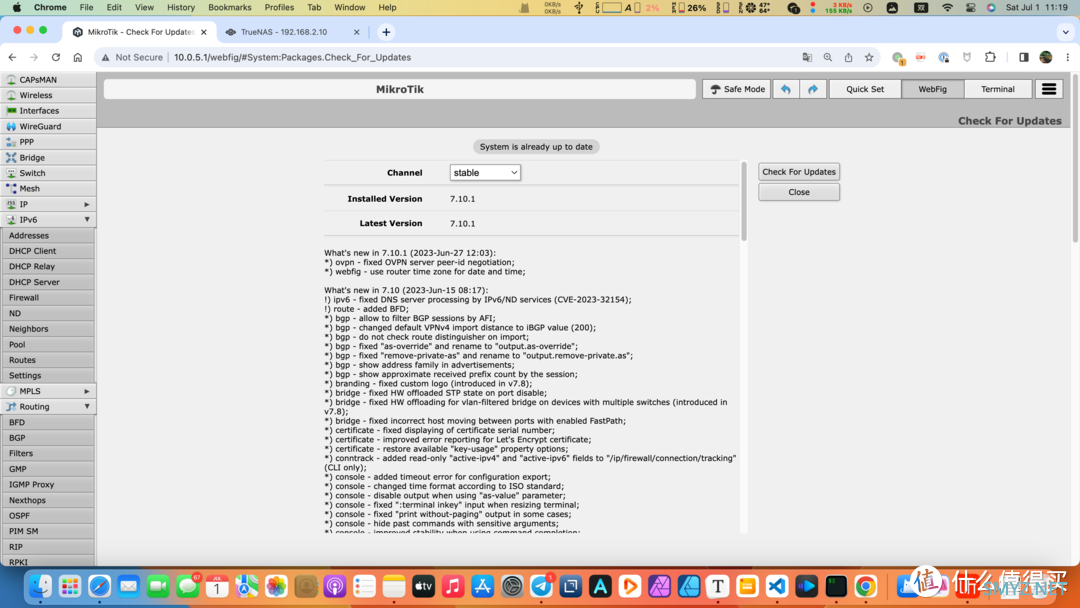Click the Close button
The width and height of the screenshot is (1080, 608).
tap(799, 192)
